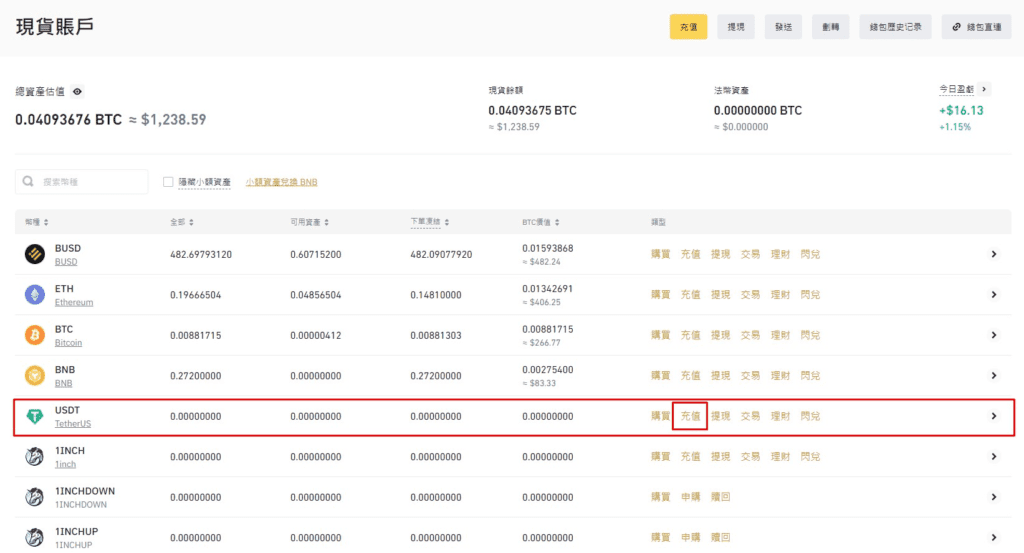The height and width of the screenshot is (553, 1024).
Task: Click 閃兌 in the USDT row
Action: 810,416
